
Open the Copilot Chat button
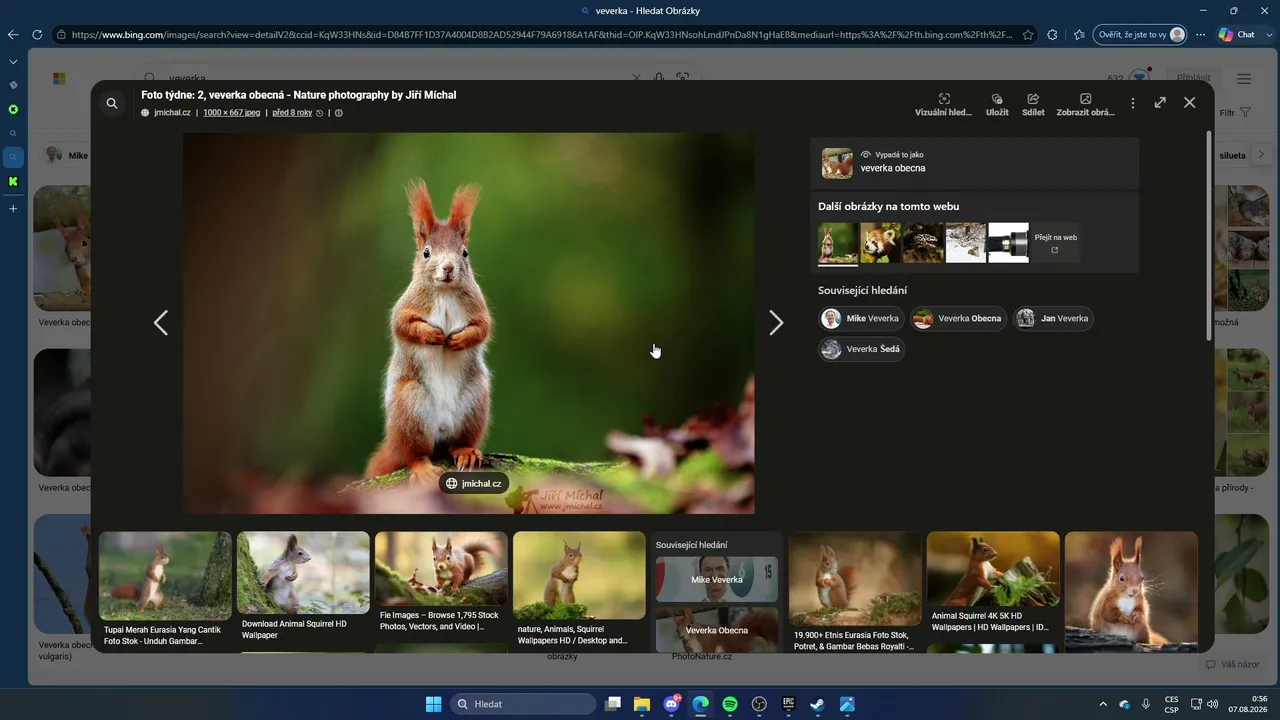click(x=1237, y=34)
